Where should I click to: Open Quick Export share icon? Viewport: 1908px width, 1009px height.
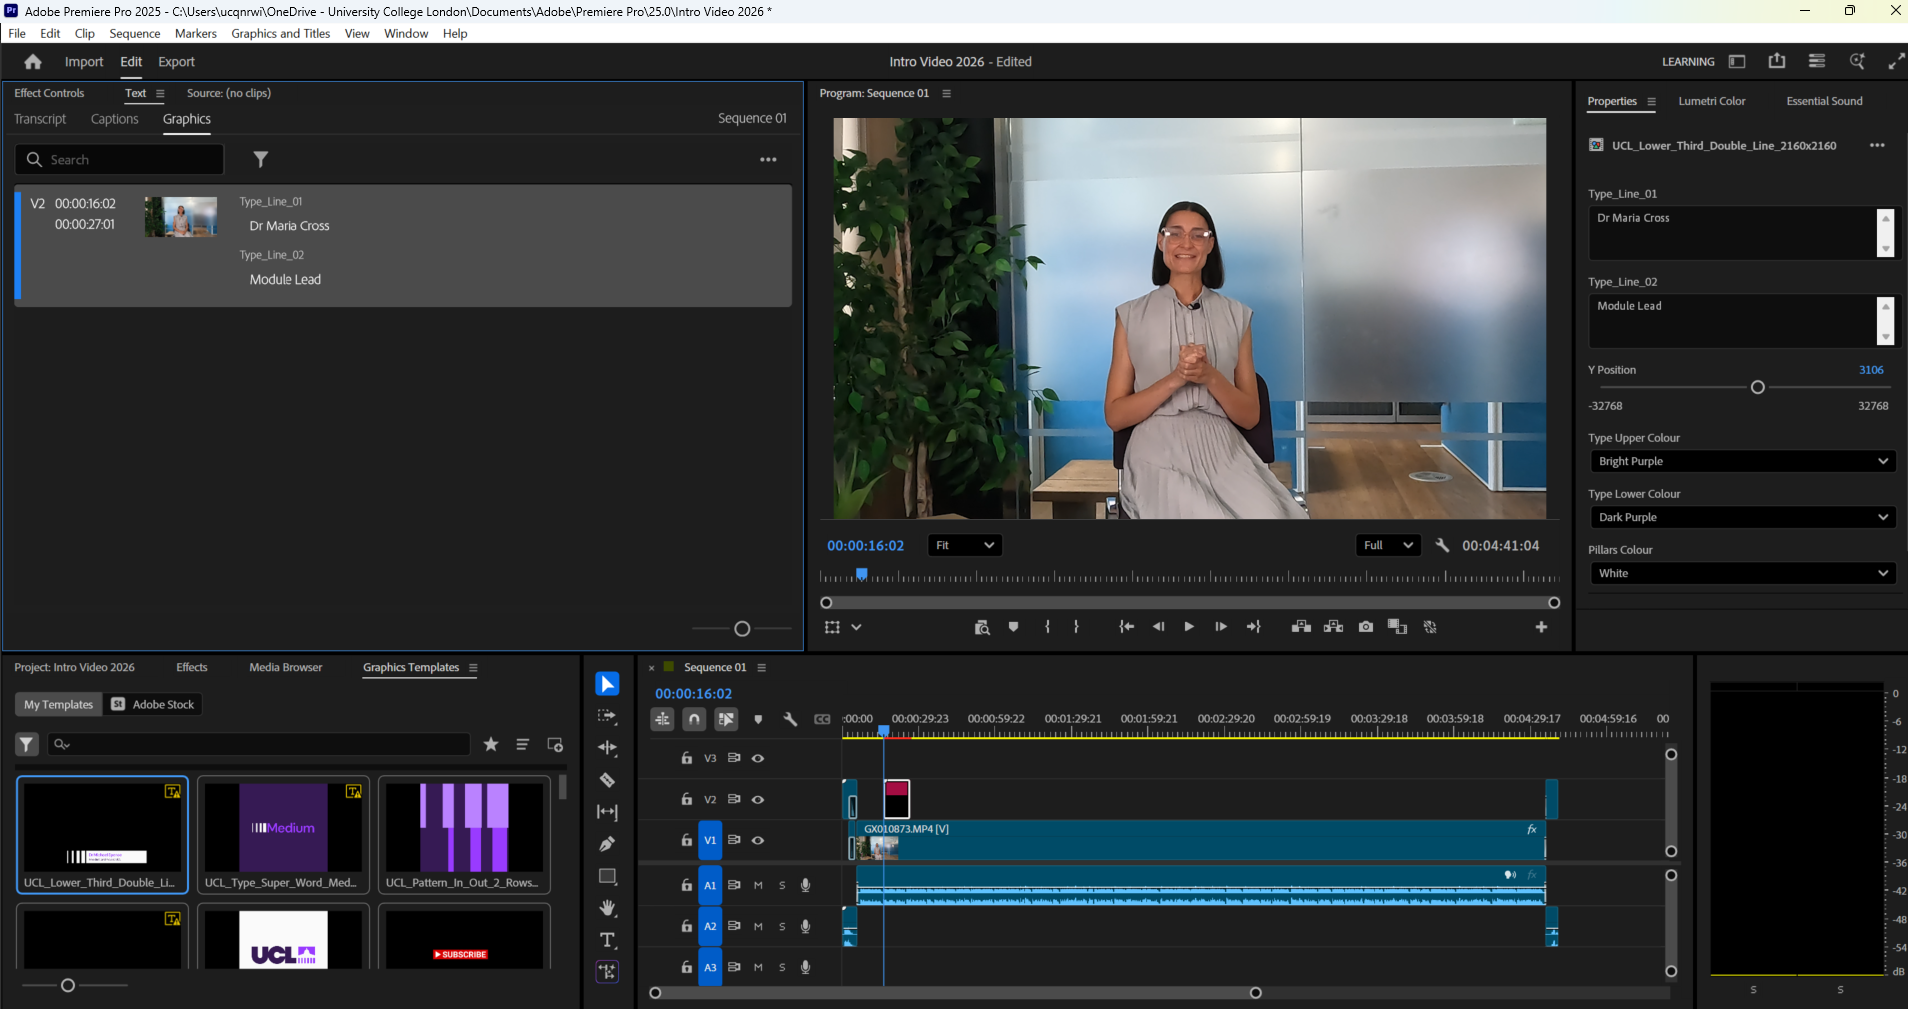click(1777, 61)
